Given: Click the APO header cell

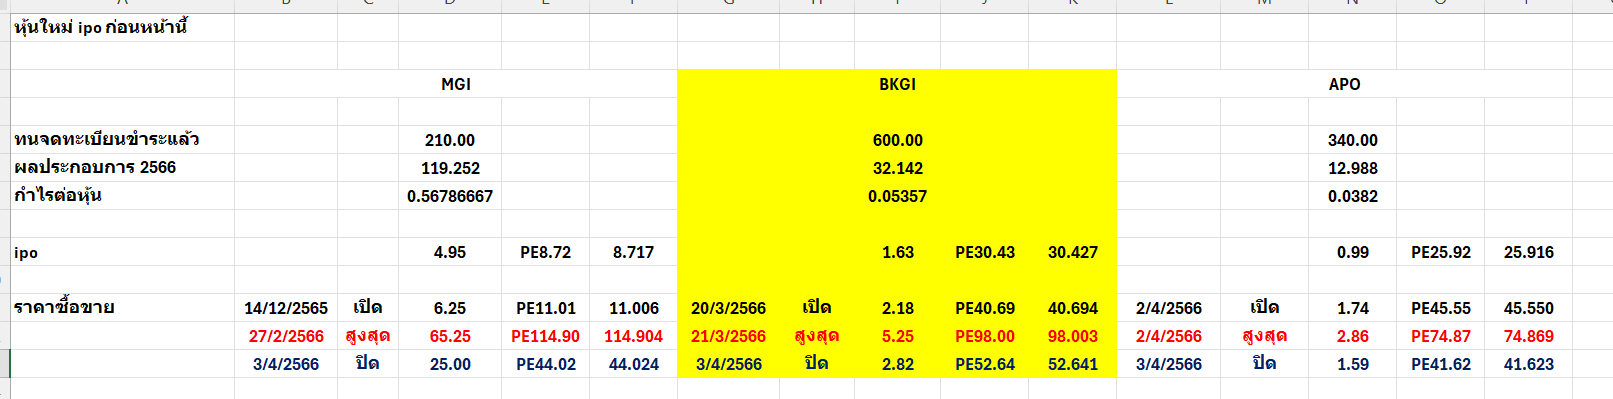Looking at the screenshot, I should tap(1344, 84).
